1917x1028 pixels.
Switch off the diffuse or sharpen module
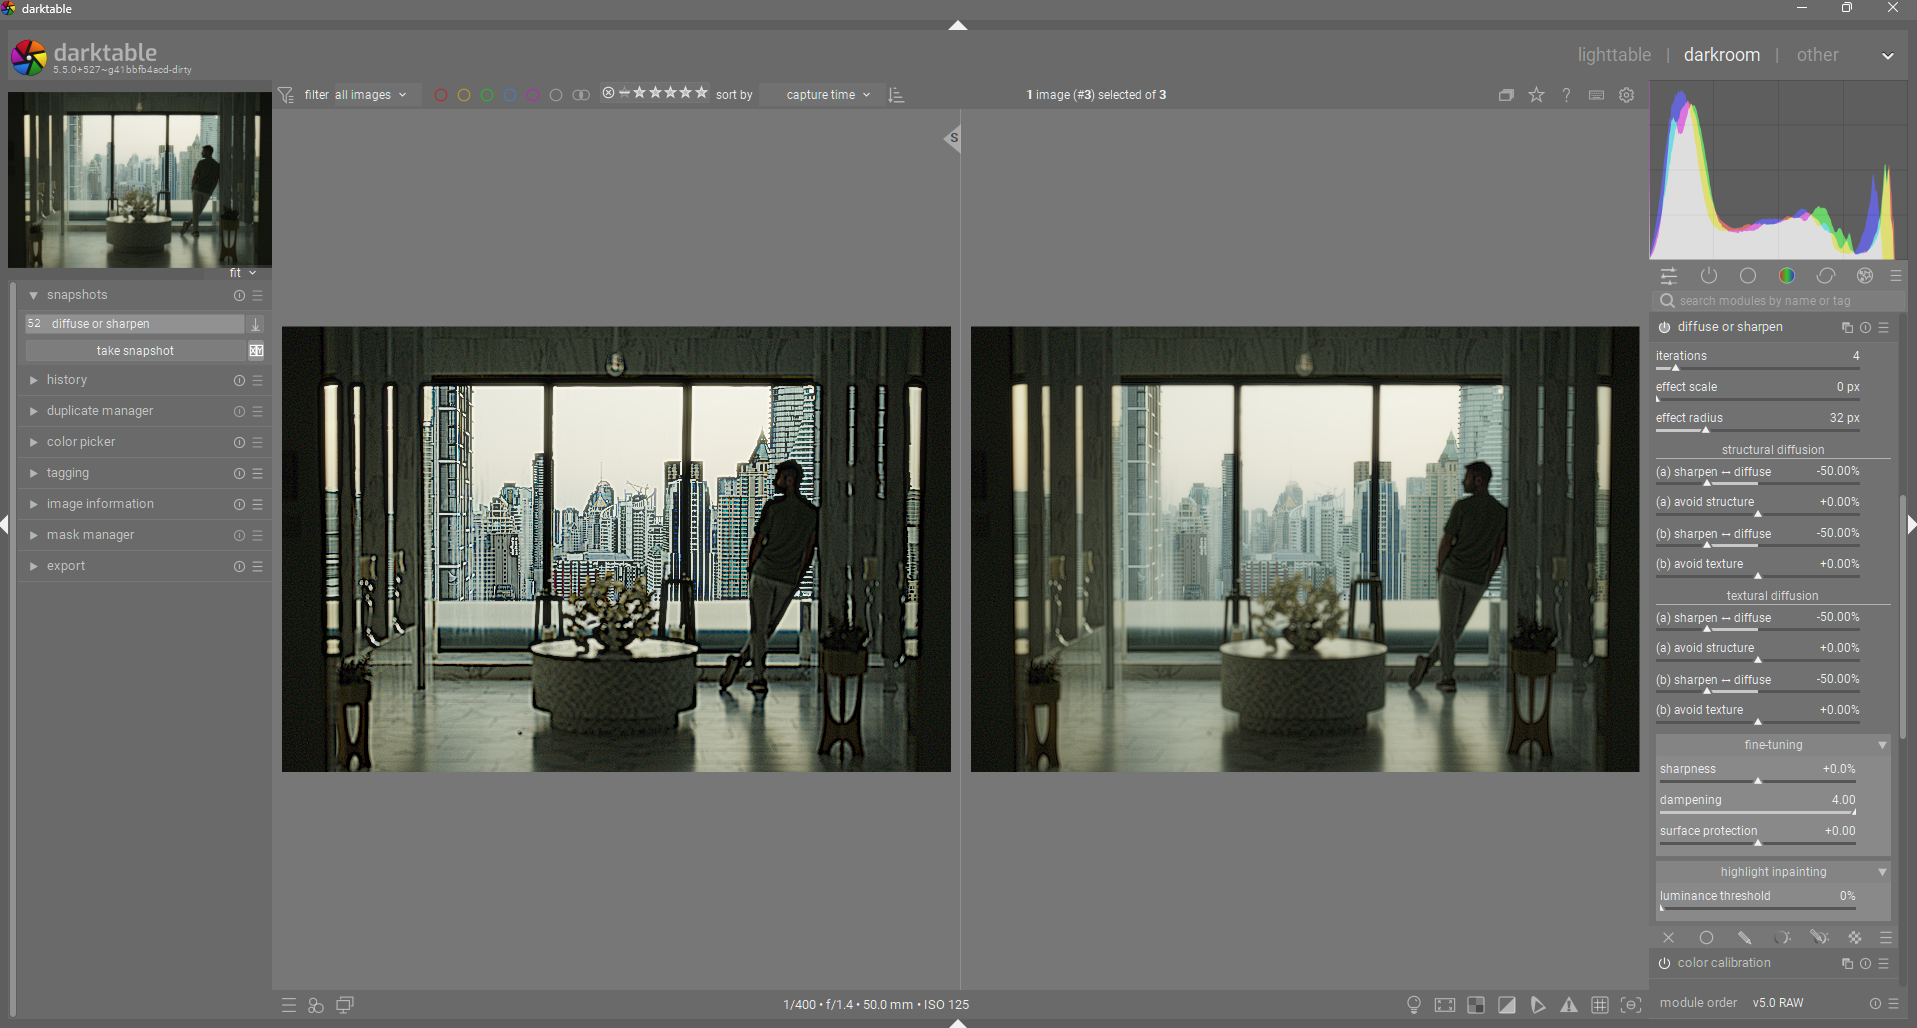click(1665, 328)
